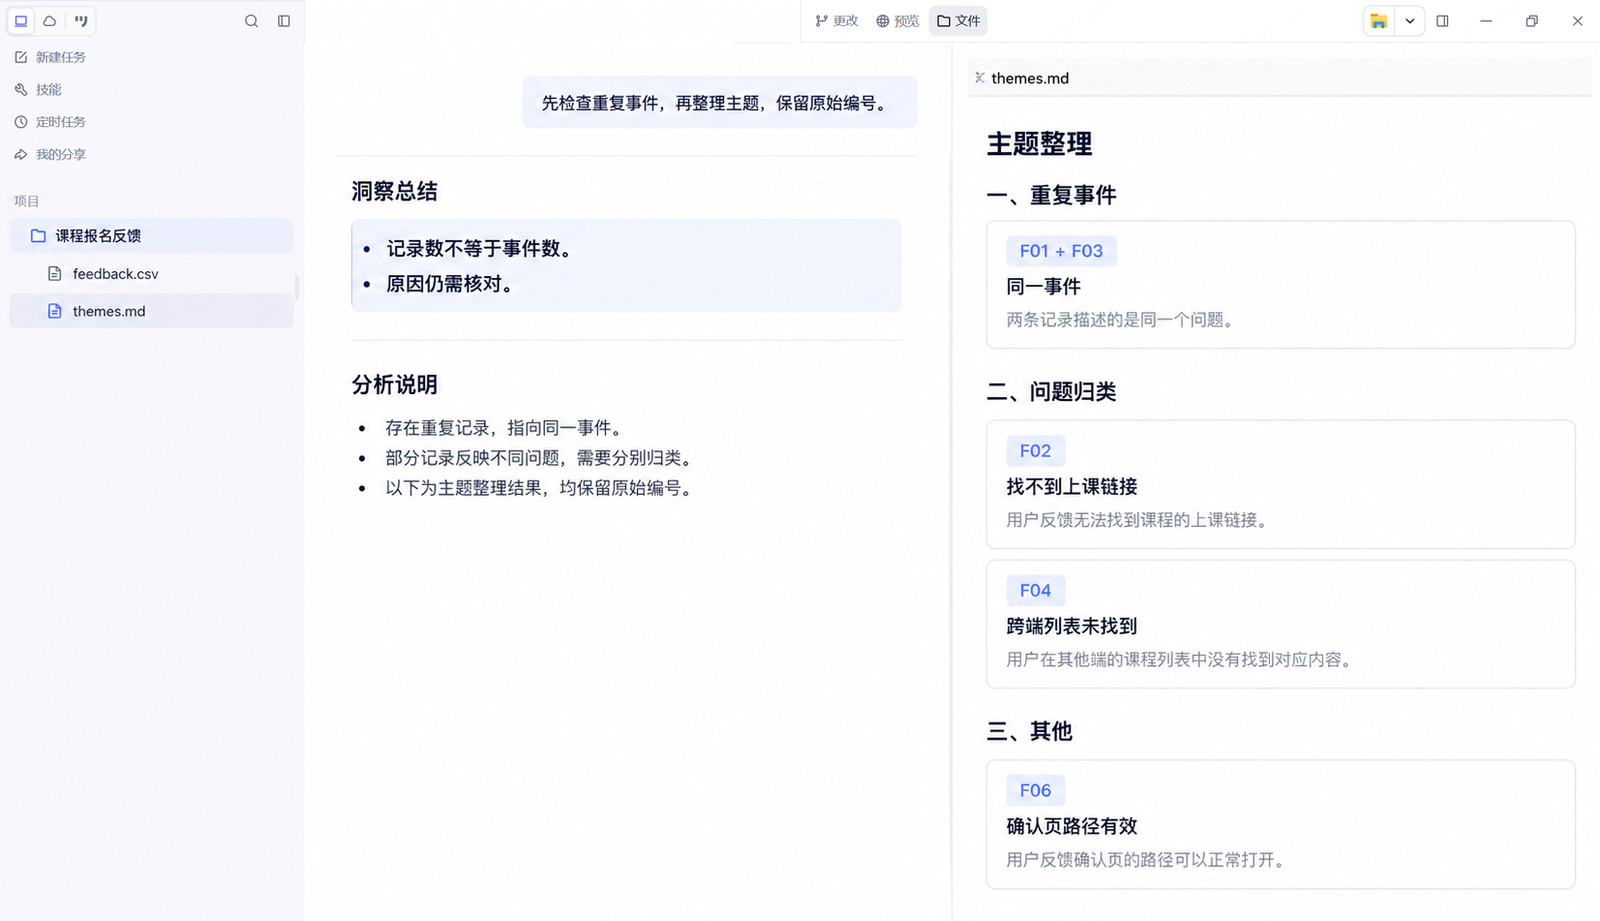Switch to the 预览 preview tab
Screen dimensions: 1600x921
(x=898, y=21)
